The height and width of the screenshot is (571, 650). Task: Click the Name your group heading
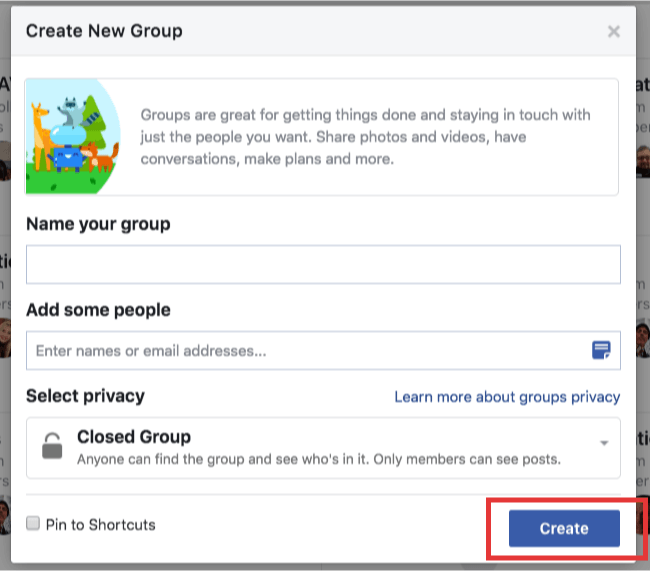click(98, 224)
